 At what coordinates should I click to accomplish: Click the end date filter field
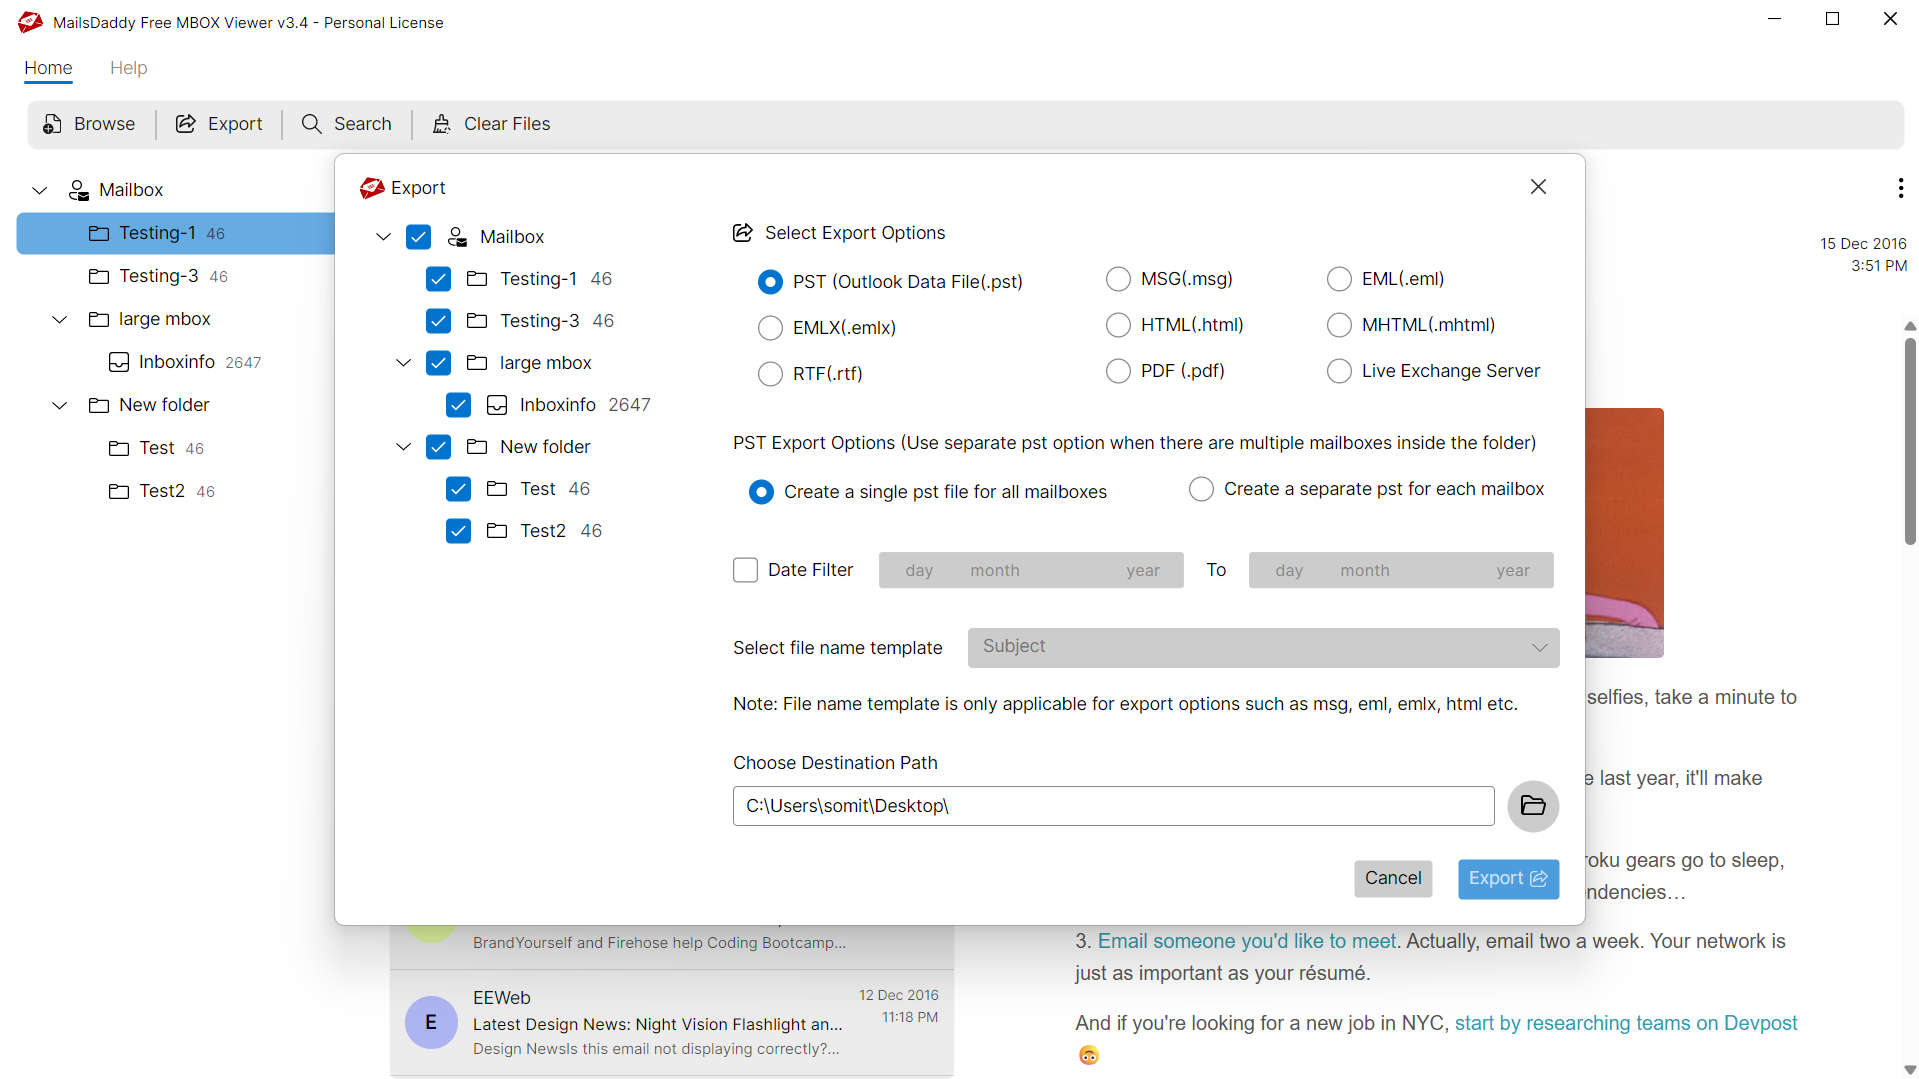[1400, 570]
